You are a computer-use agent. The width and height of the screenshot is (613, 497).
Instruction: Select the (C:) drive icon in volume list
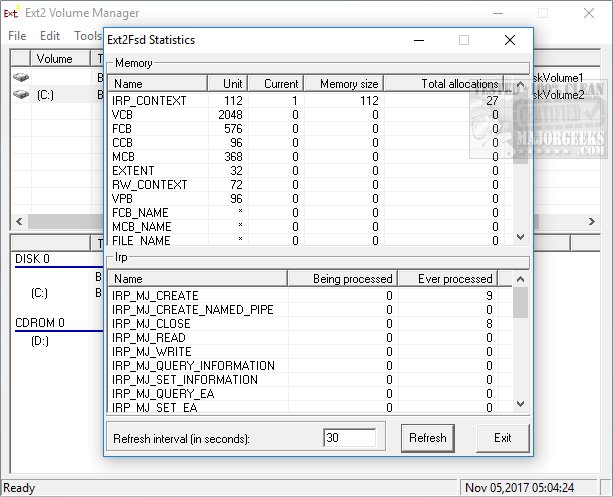21,94
